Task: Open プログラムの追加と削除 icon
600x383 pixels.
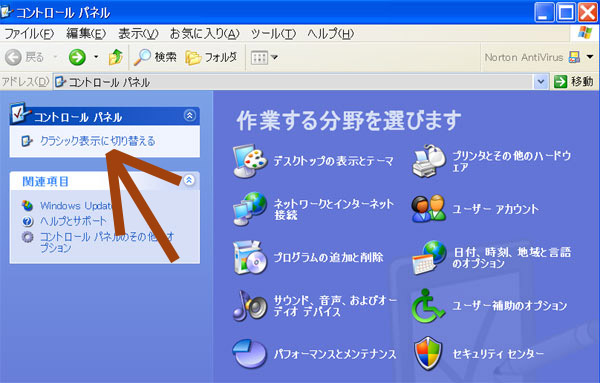Action: (250, 257)
